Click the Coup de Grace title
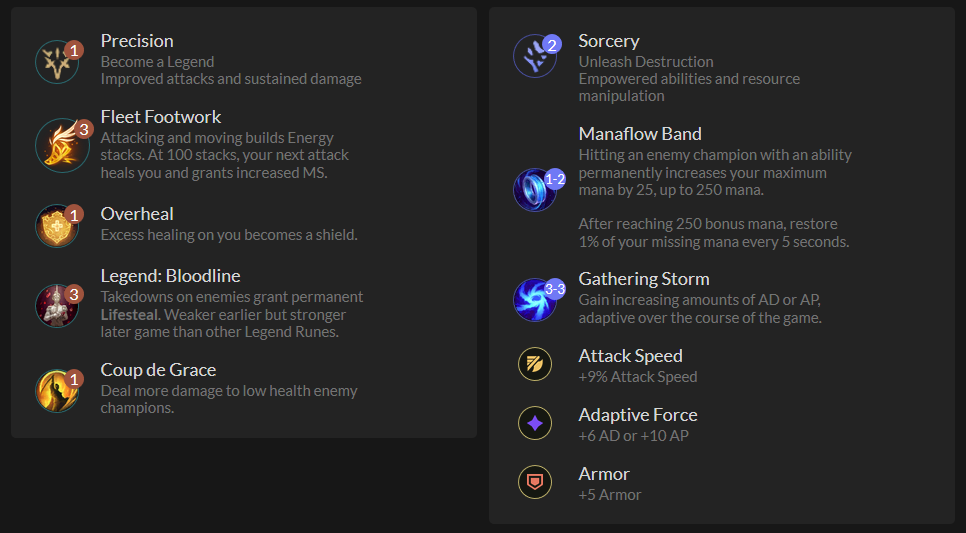 (158, 370)
